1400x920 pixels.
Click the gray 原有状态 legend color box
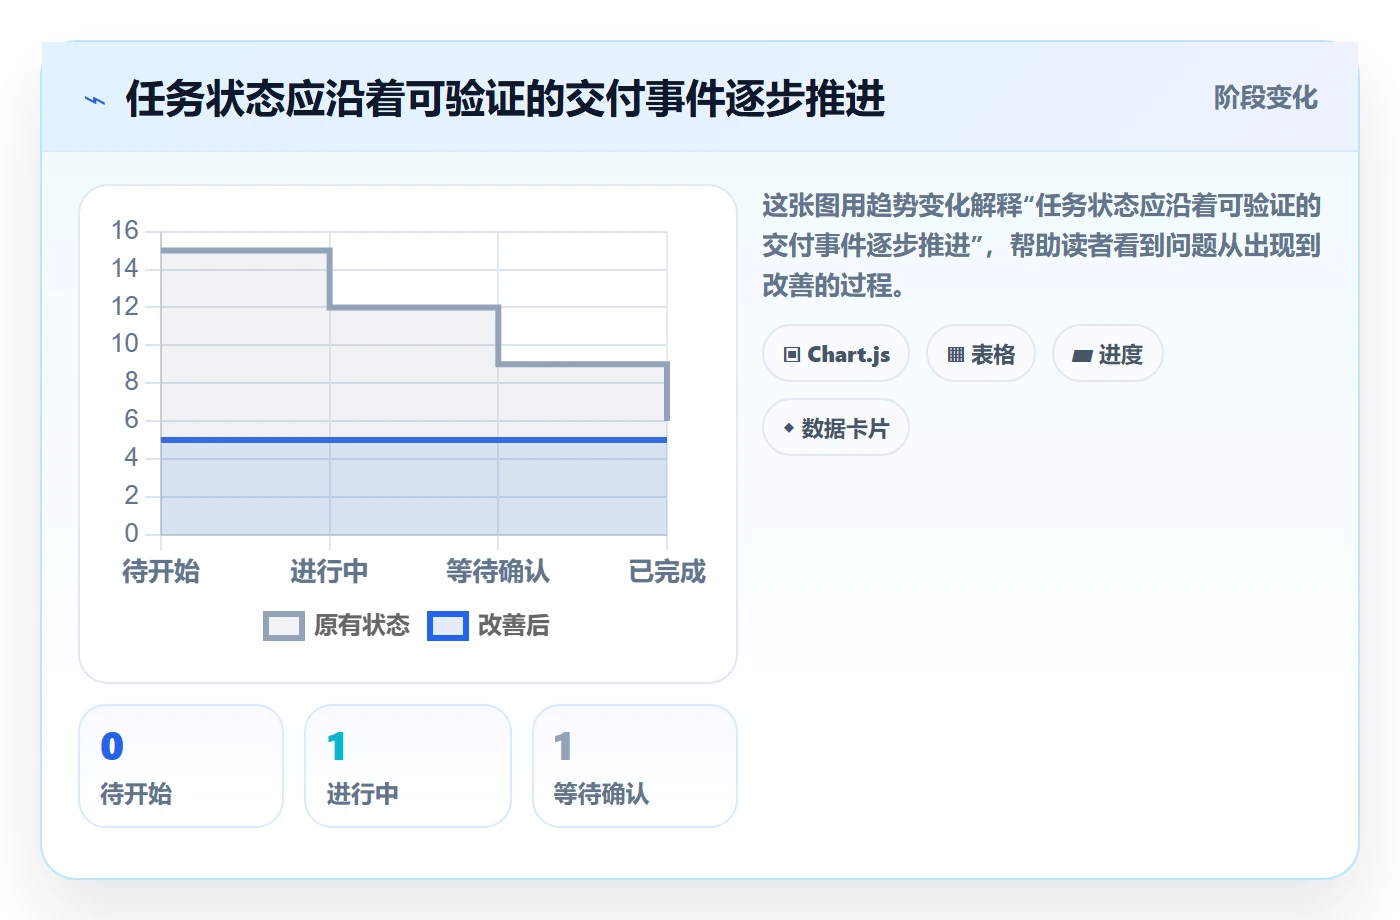tap(284, 626)
